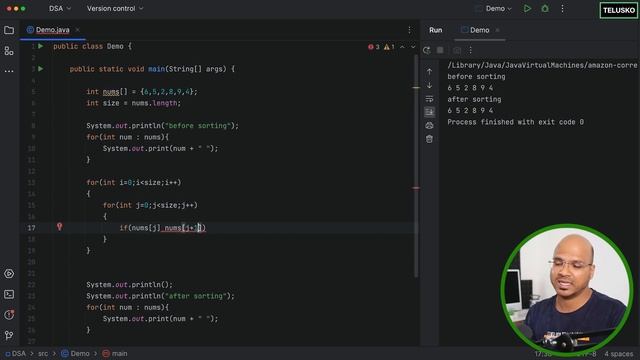Close the Demo run tab
Image resolution: width=640 pixels, height=360 pixels.
pos(497,30)
